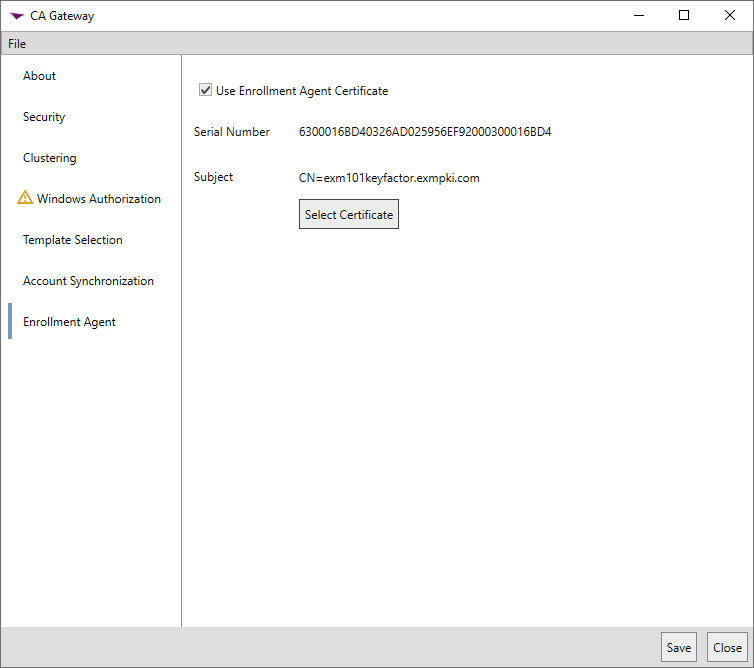The width and height of the screenshot is (754, 668).
Task: Show the Account Synchronization section
Action: pyautogui.click(x=89, y=281)
